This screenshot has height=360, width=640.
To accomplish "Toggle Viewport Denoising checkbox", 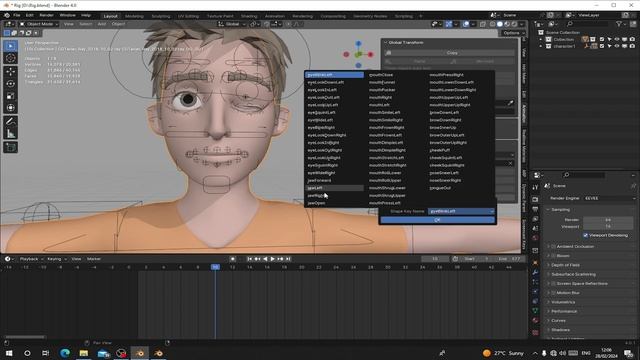I will coord(586,235).
